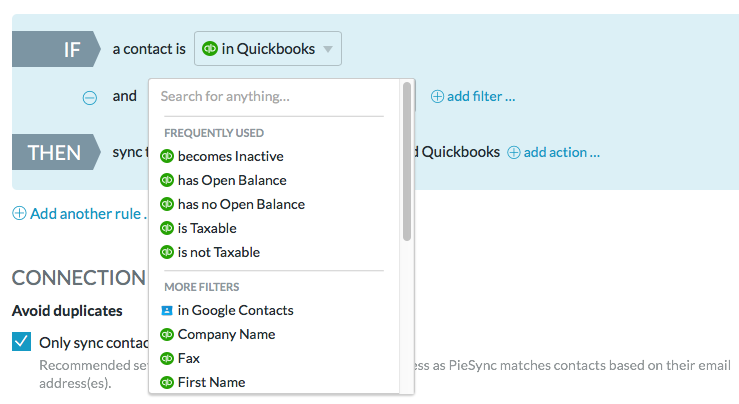Screen dimensions: 739x404
Task: Click the plus icon beside add filter
Action: (x=437, y=96)
